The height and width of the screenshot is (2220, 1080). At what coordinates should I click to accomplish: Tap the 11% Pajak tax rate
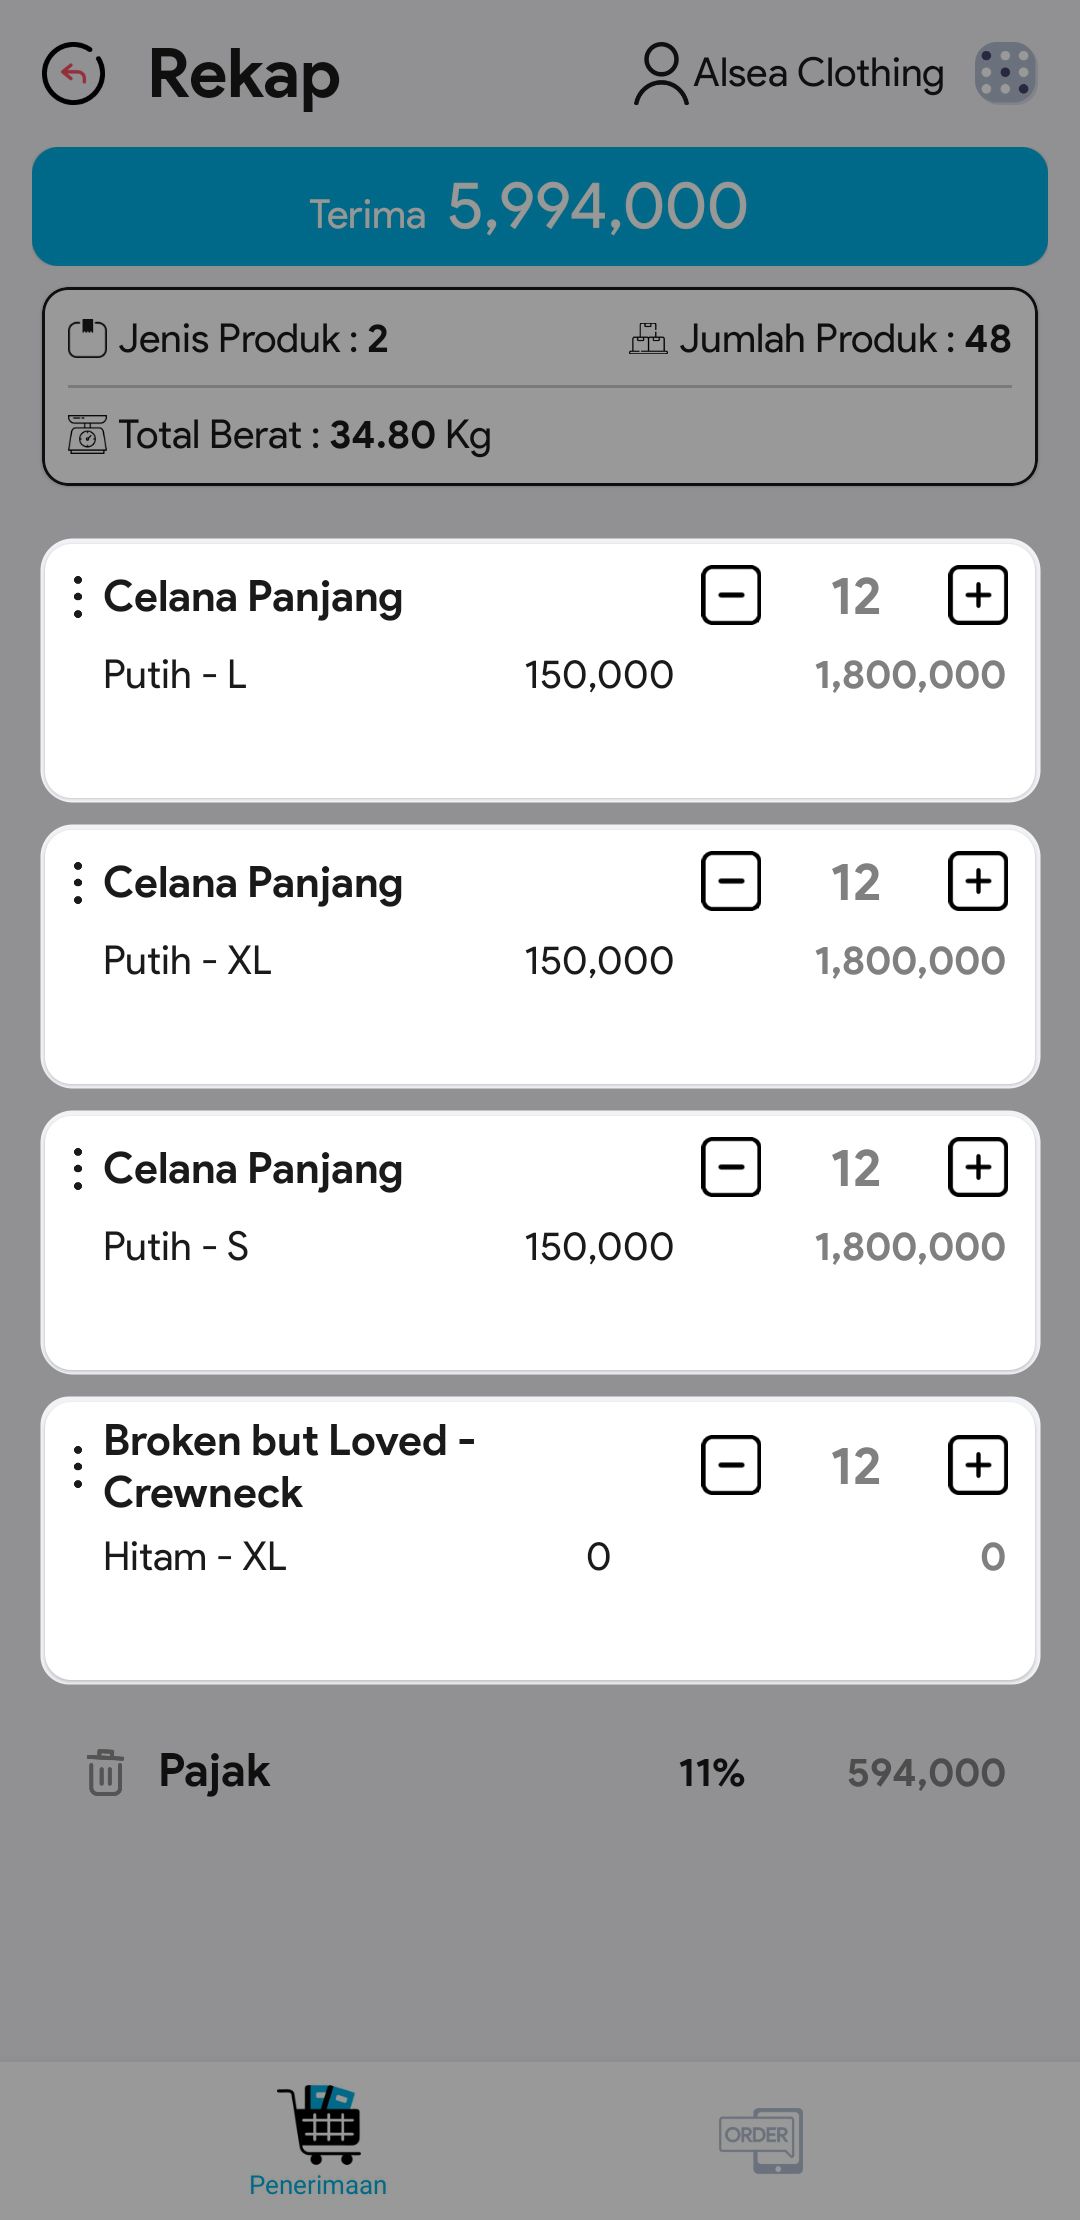pyautogui.click(x=711, y=1773)
